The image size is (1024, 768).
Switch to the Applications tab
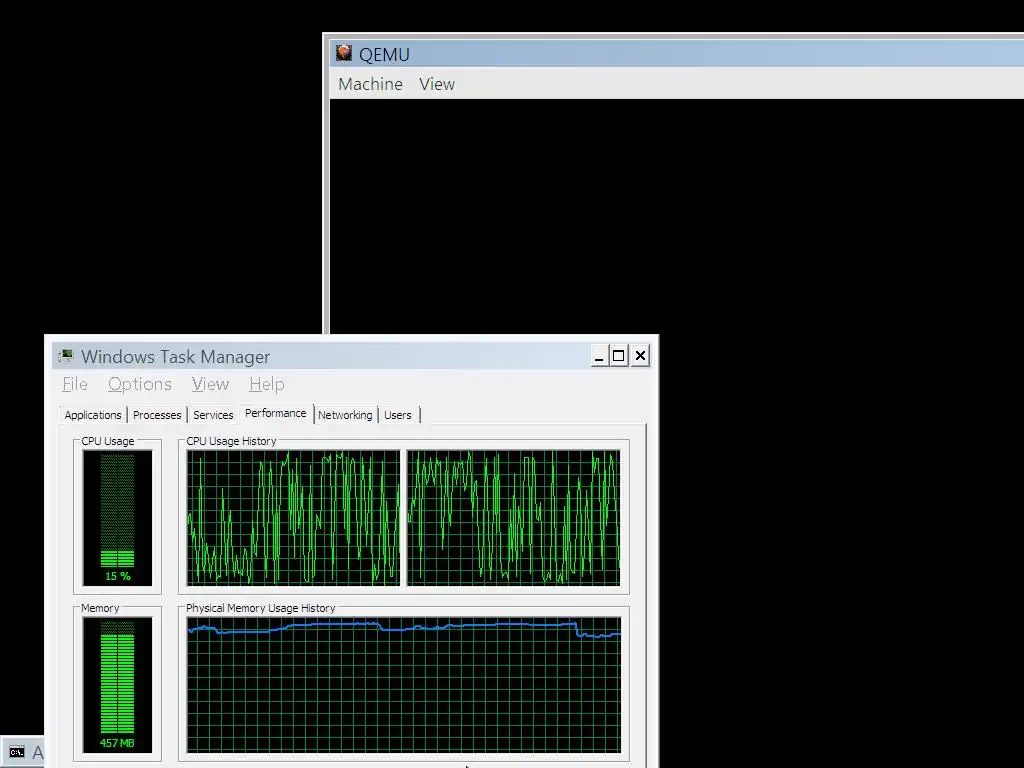coord(93,415)
